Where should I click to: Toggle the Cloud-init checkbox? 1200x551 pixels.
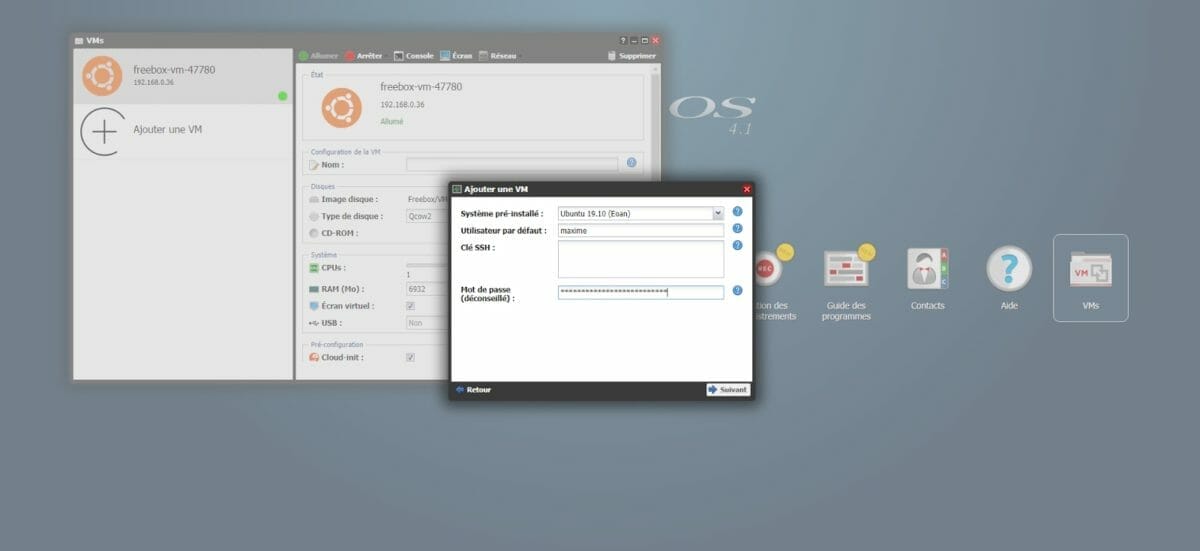410,357
